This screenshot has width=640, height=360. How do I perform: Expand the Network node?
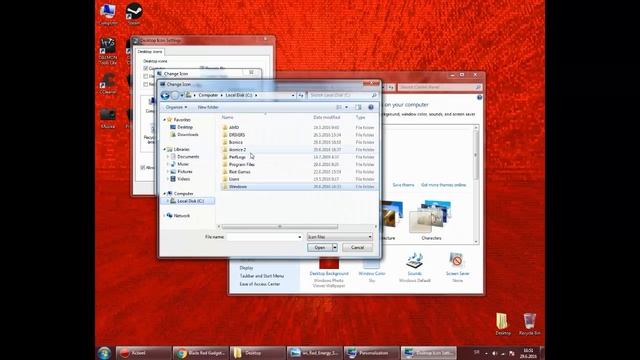coord(164,216)
